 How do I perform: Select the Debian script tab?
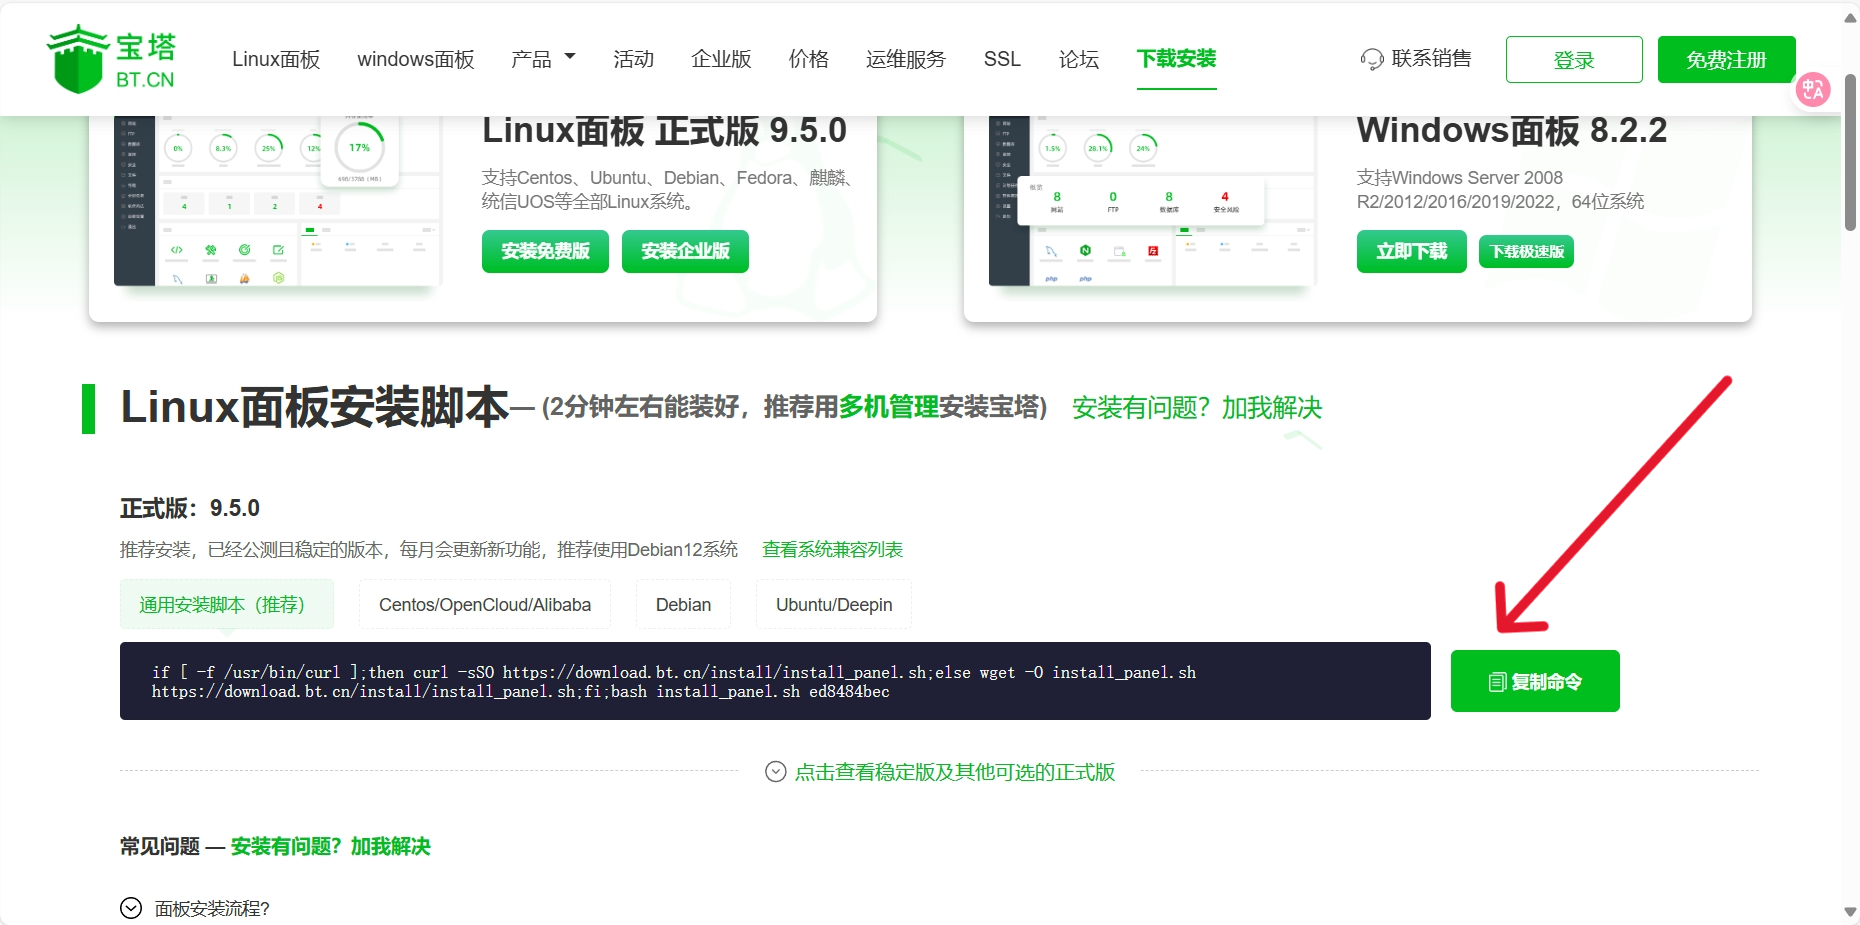[x=683, y=604]
